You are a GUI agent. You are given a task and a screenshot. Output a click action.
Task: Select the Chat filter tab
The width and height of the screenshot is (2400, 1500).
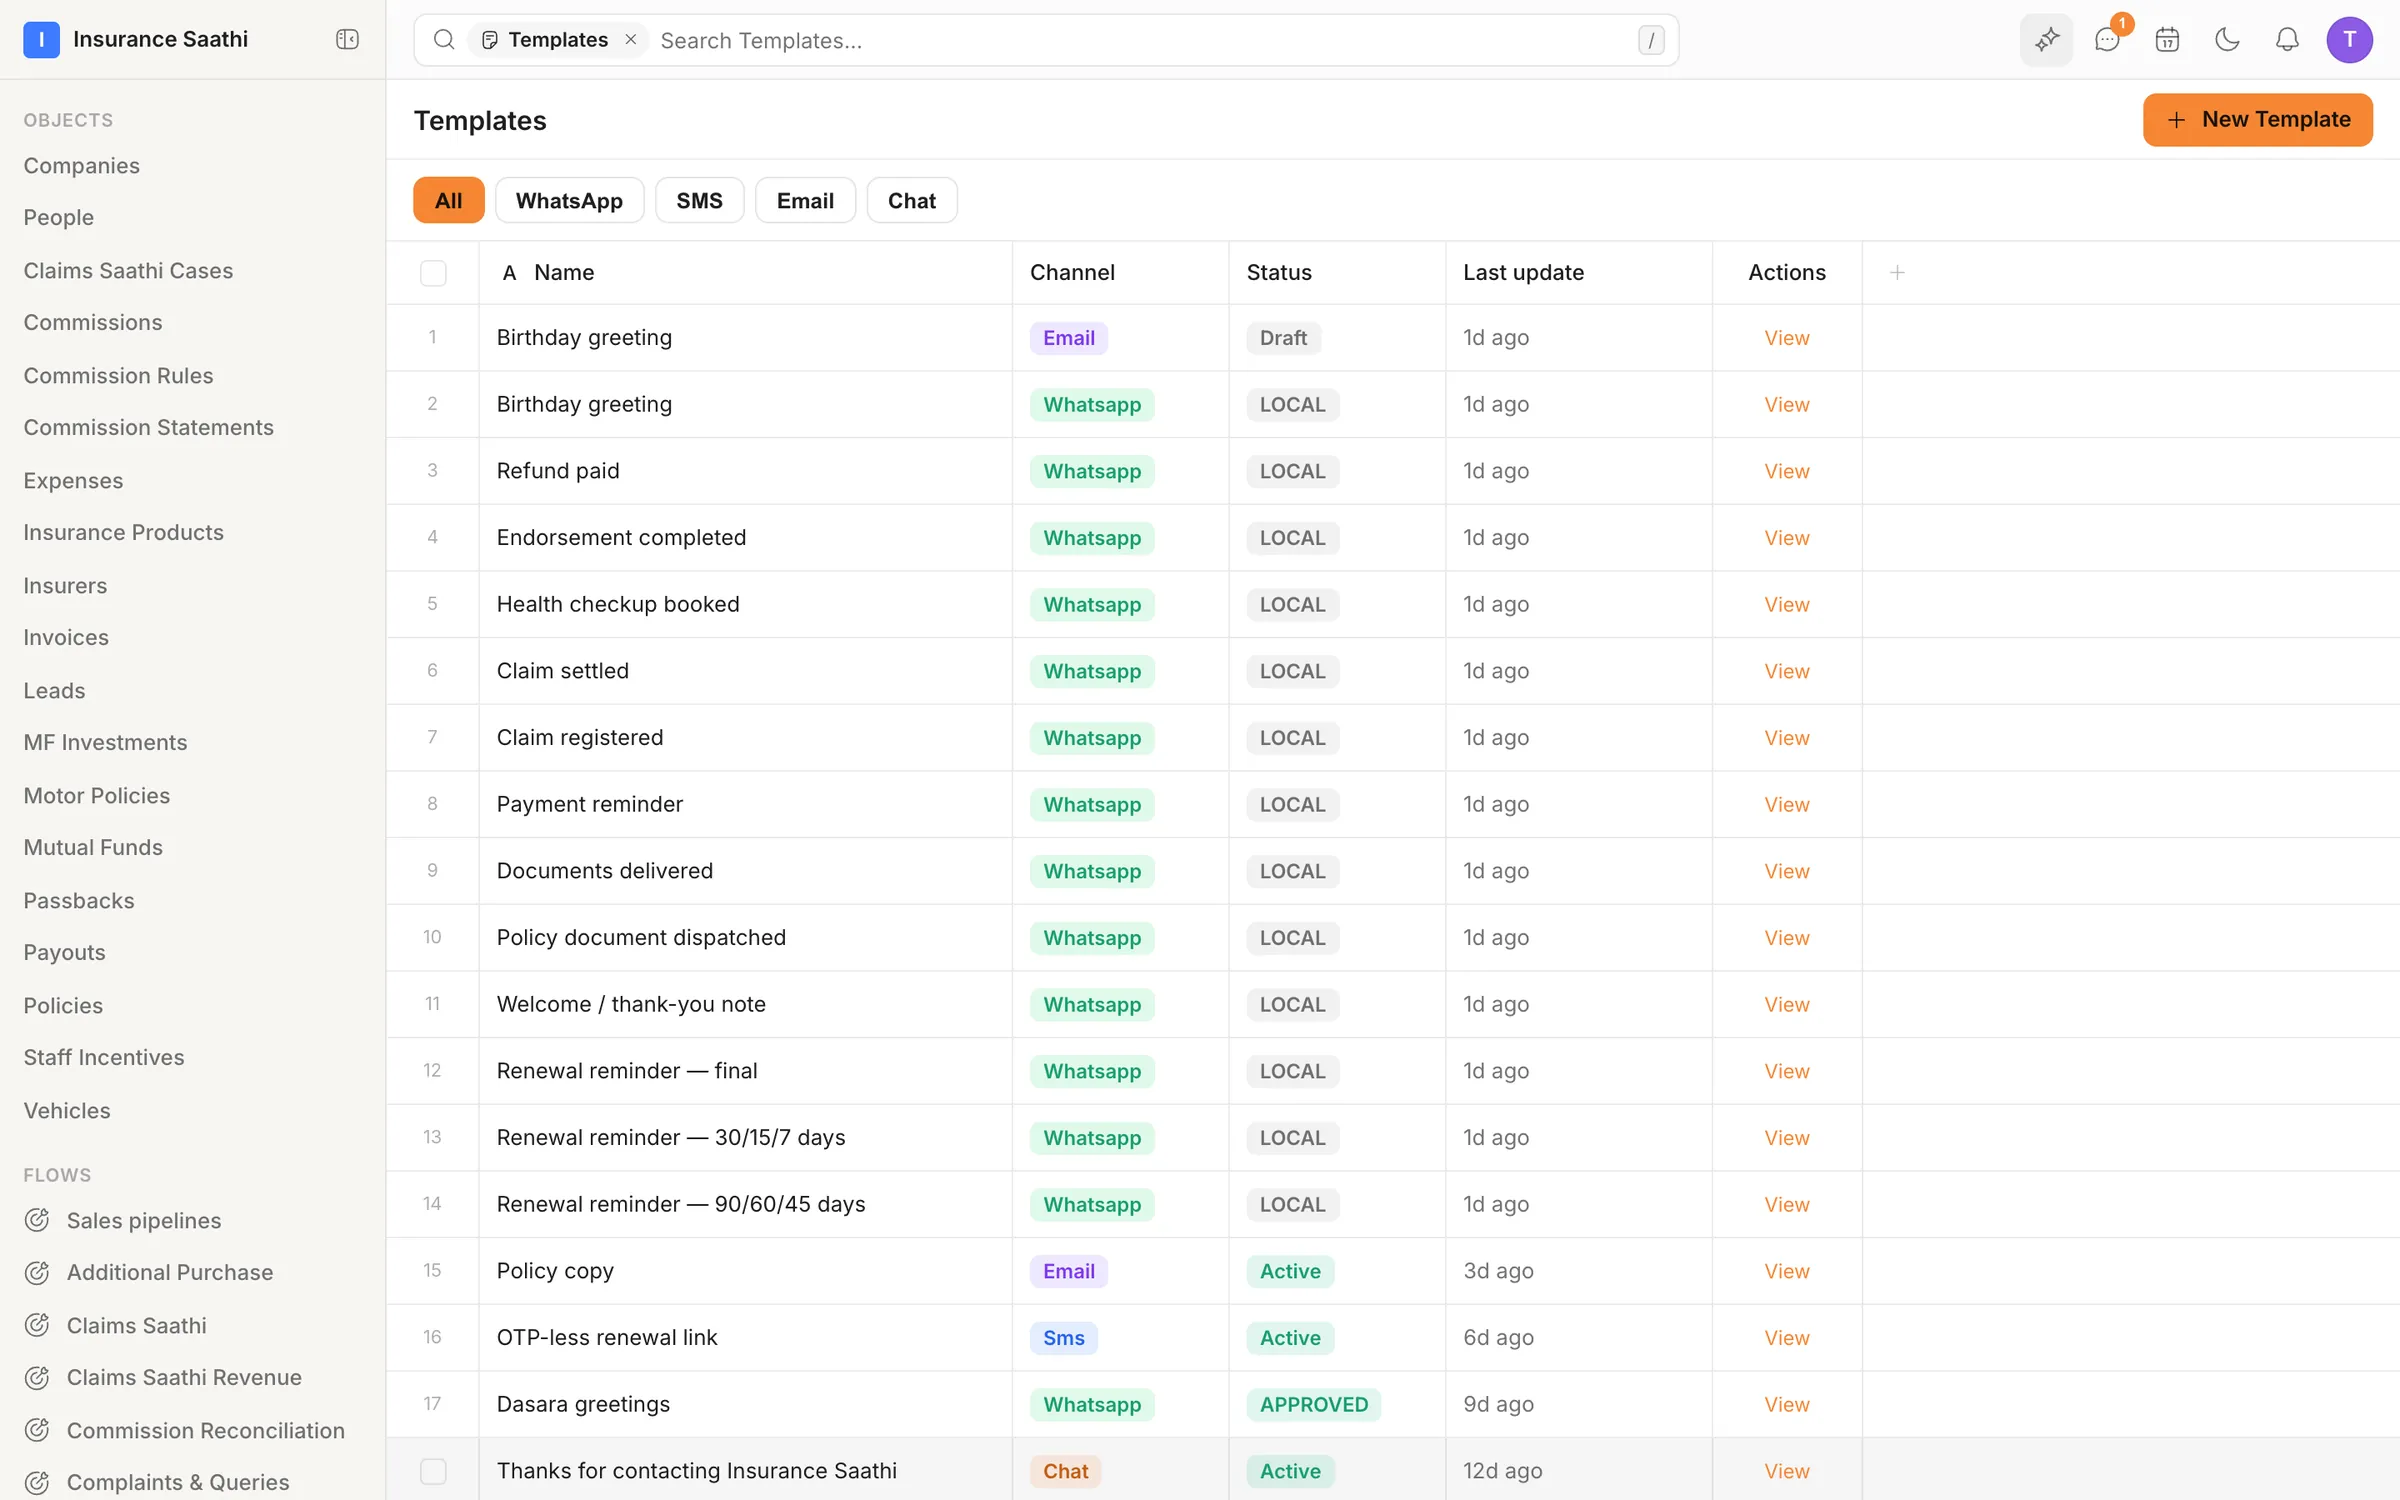(x=912, y=200)
